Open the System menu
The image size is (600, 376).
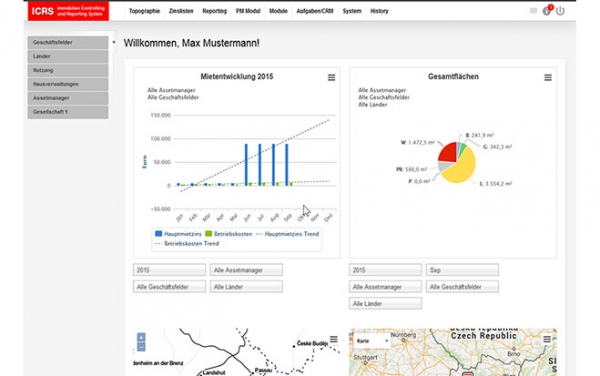tap(352, 11)
